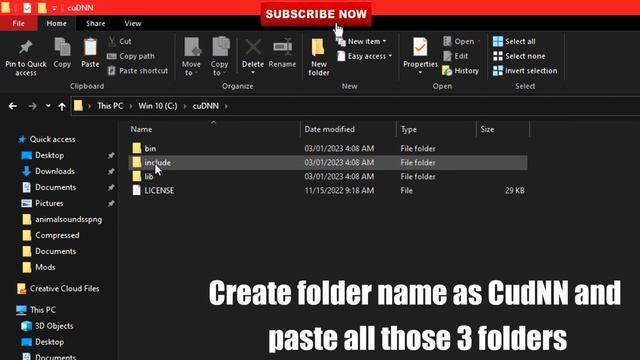Open recent locations dropdown arrow

point(48,106)
